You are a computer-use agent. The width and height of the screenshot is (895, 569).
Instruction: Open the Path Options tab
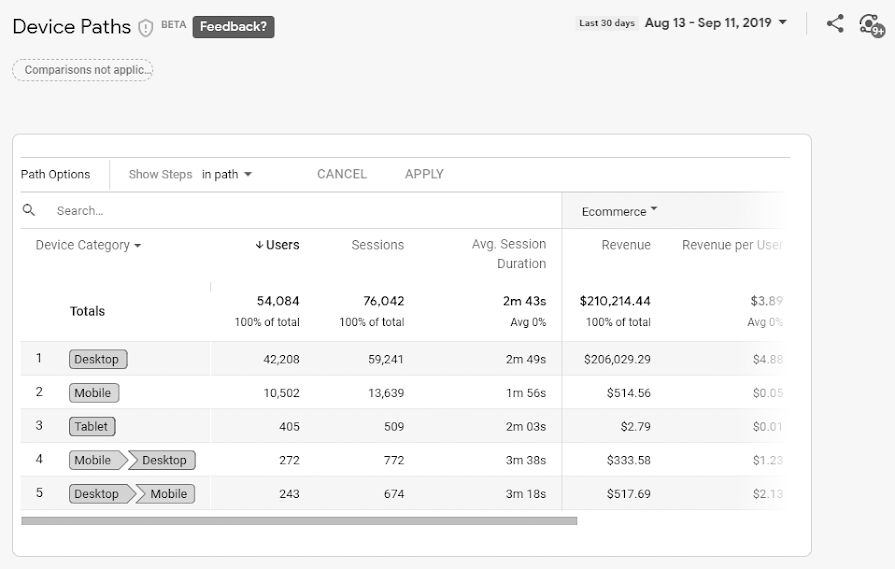[56, 174]
